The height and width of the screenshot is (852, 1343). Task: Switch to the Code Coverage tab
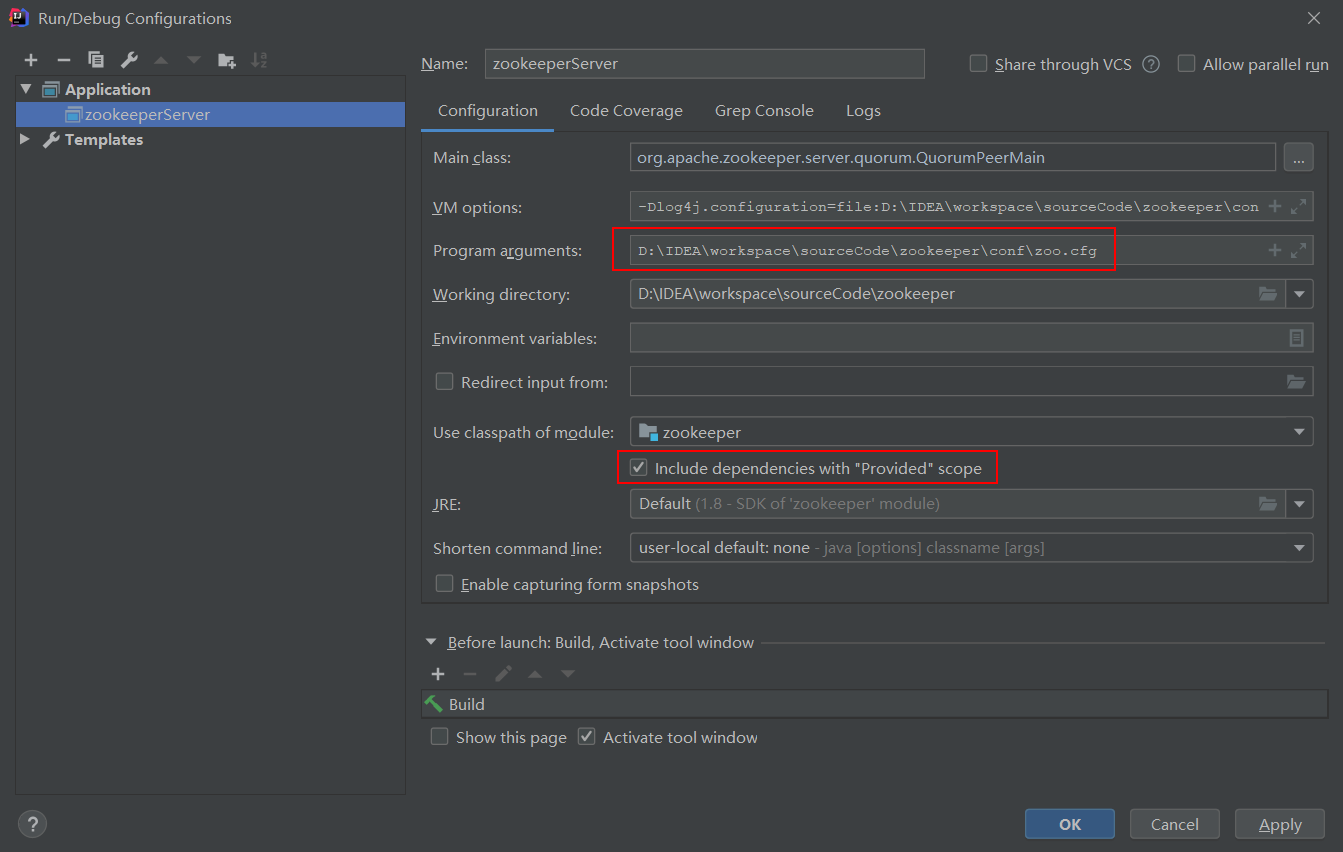pos(626,111)
